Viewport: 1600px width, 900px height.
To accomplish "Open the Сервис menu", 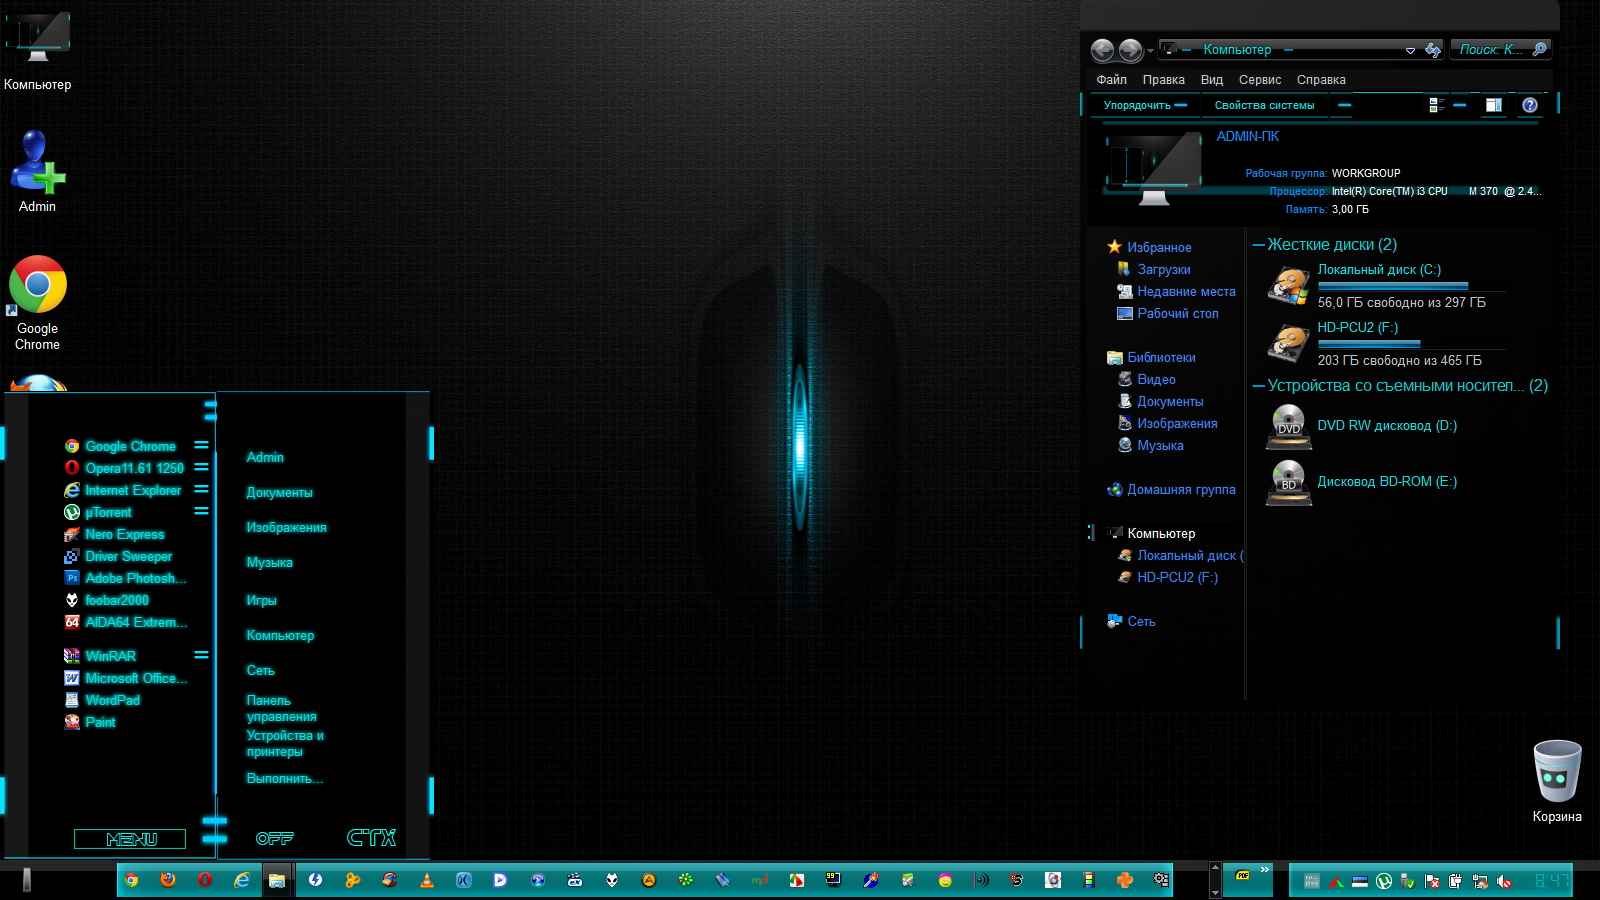I will click(1259, 80).
